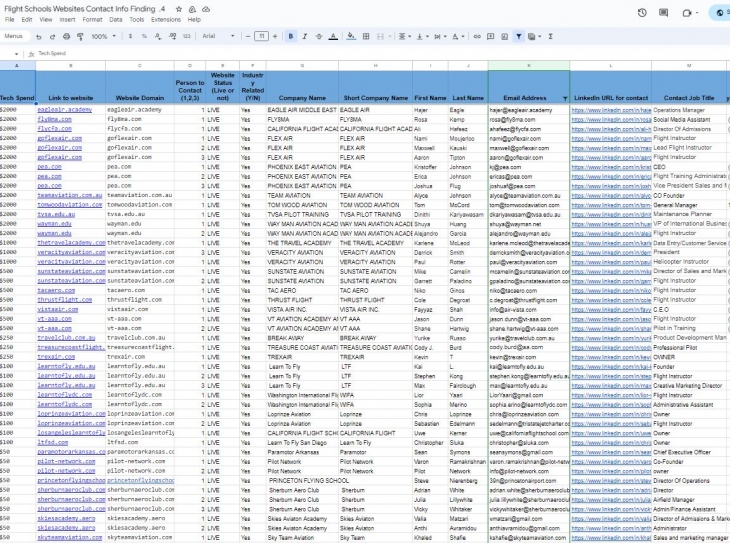Check the cloud save status icon
This screenshot has height=543, width=730.
coord(206,9)
